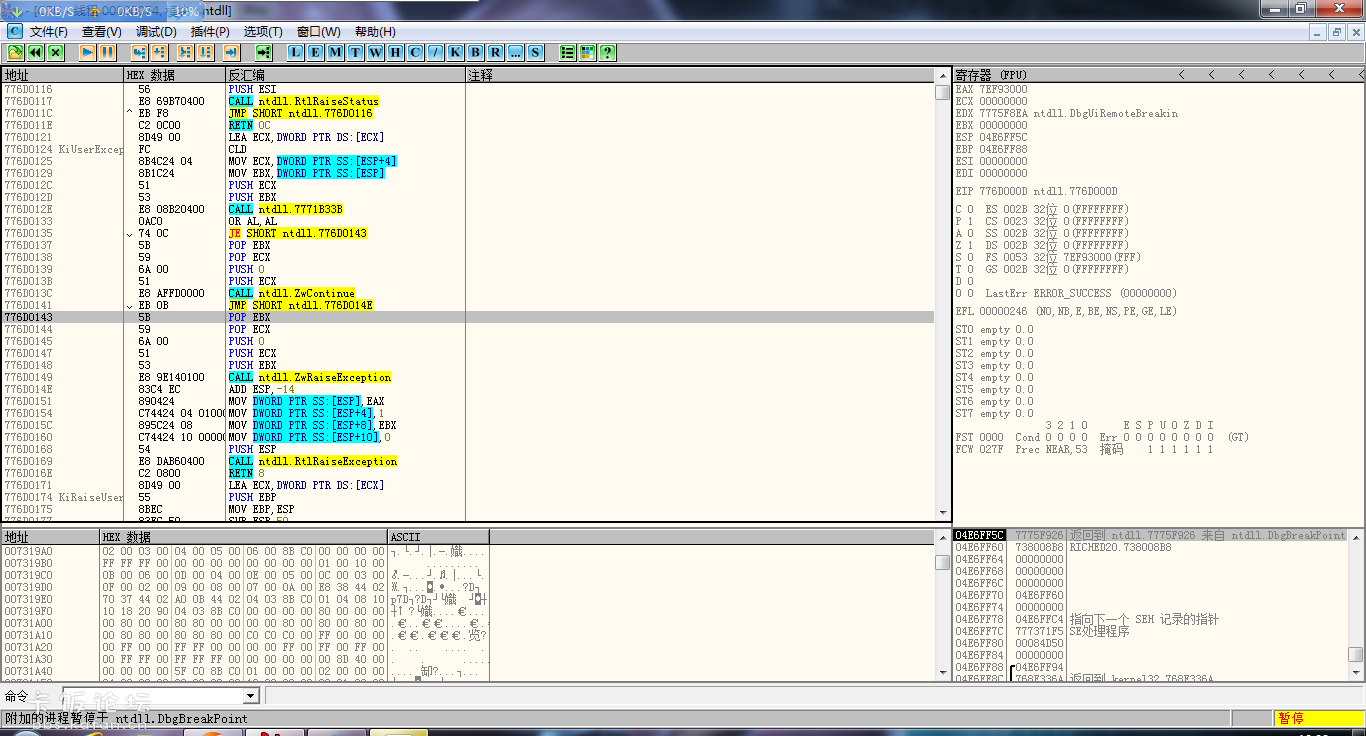Show Memory map with M button
This screenshot has width=1366, height=736.
(x=336, y=52)
